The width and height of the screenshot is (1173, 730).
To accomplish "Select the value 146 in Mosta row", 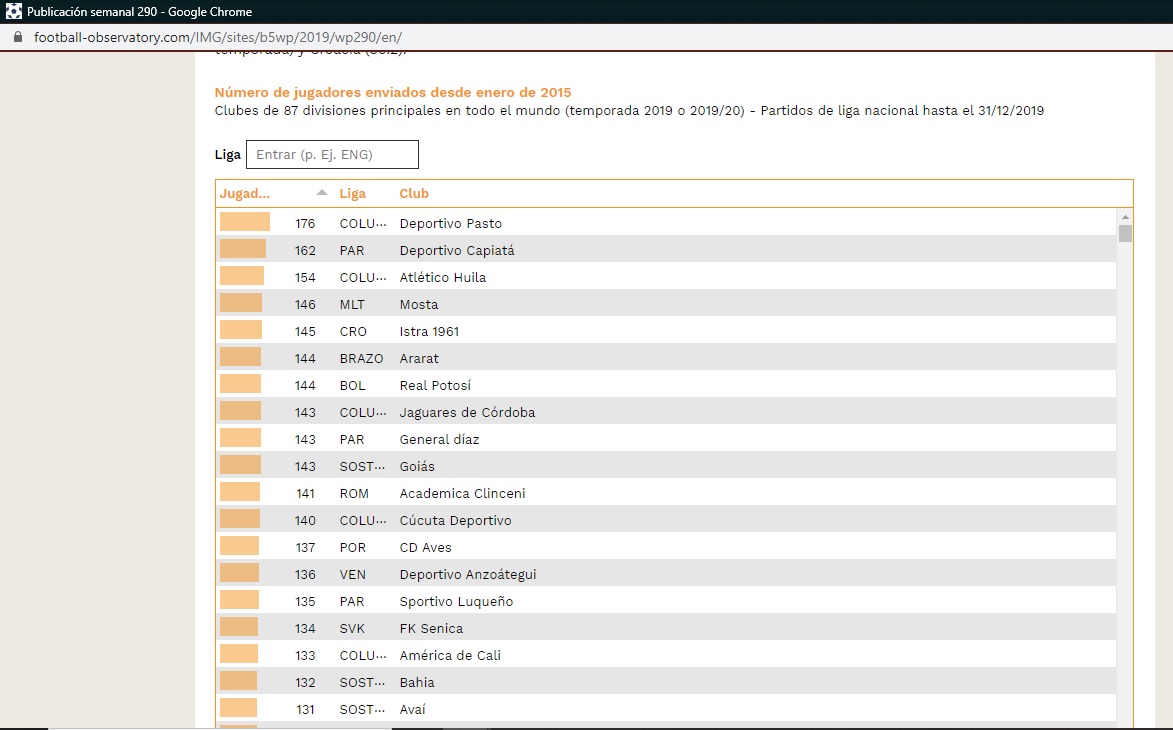I will click(305, 304).
